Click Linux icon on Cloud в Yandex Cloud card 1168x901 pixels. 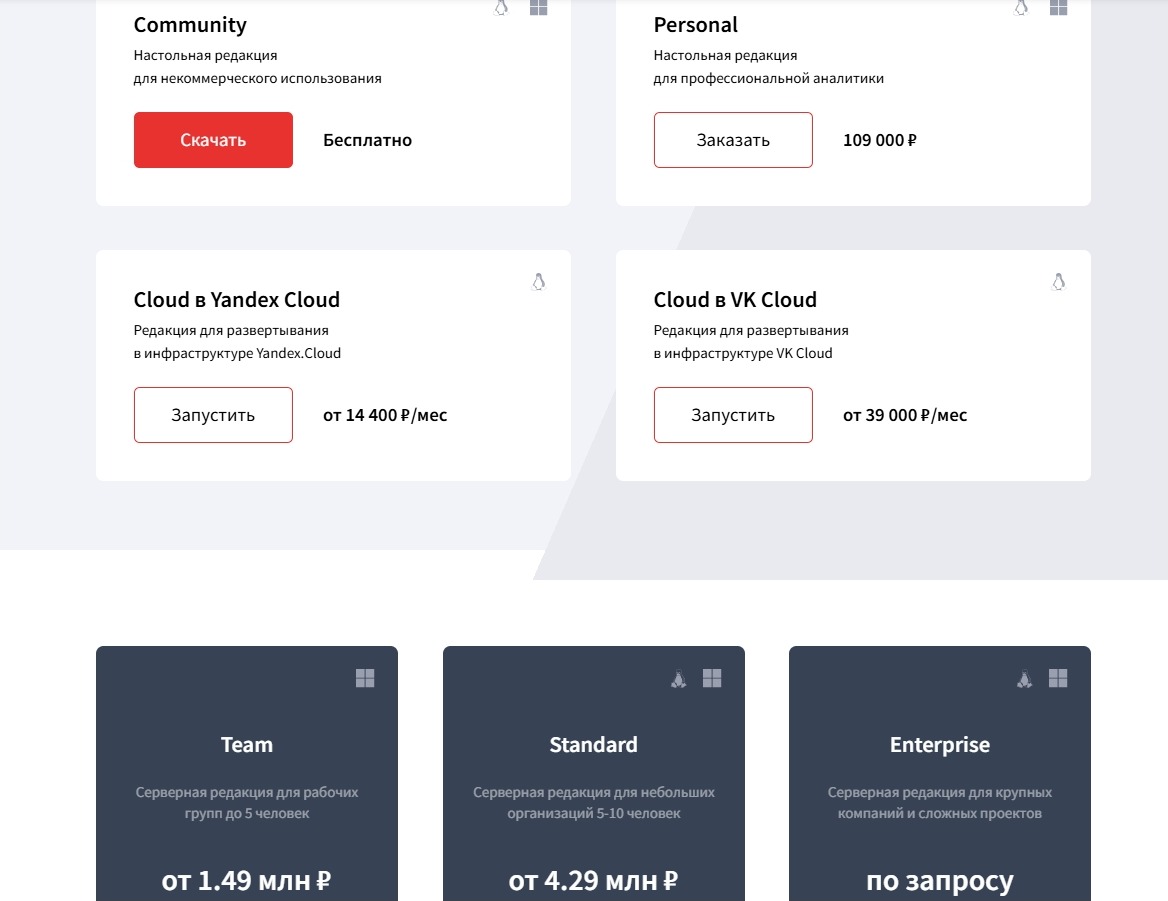coord(539,282)
